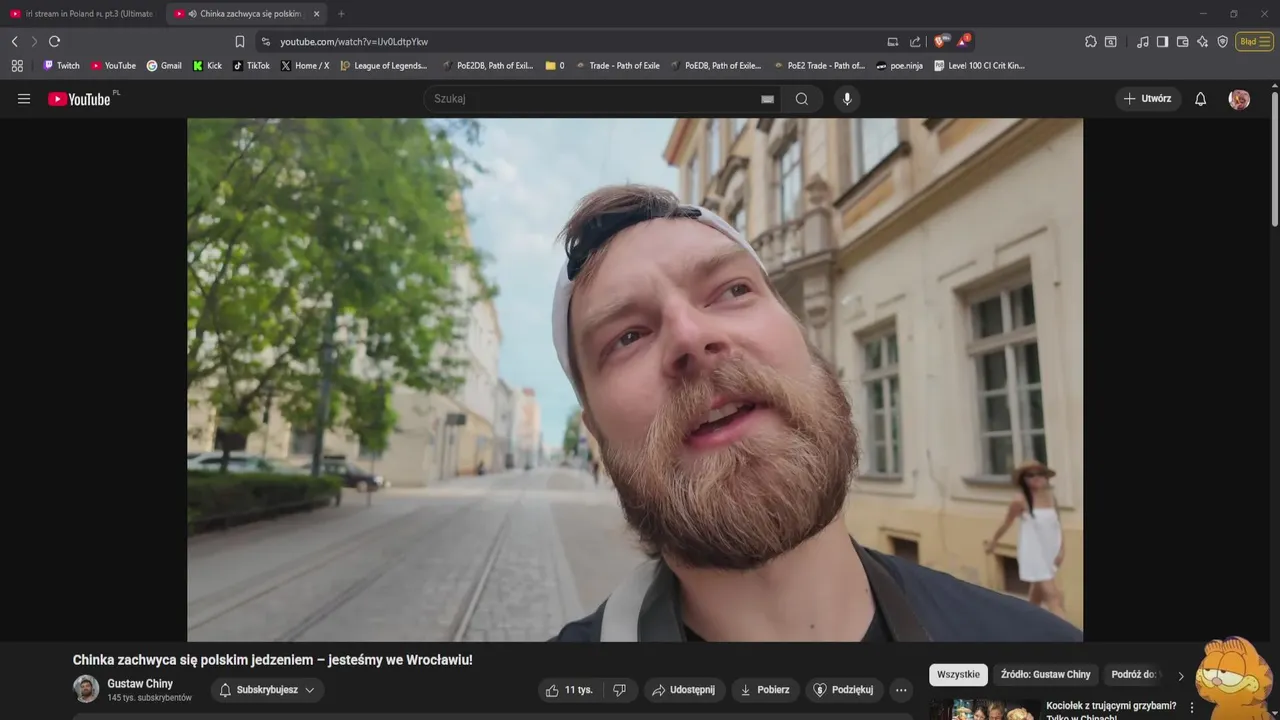The width and height of the screenshot is (1280, 720).
Task: Reload the current page
Action: pos(55,41)
